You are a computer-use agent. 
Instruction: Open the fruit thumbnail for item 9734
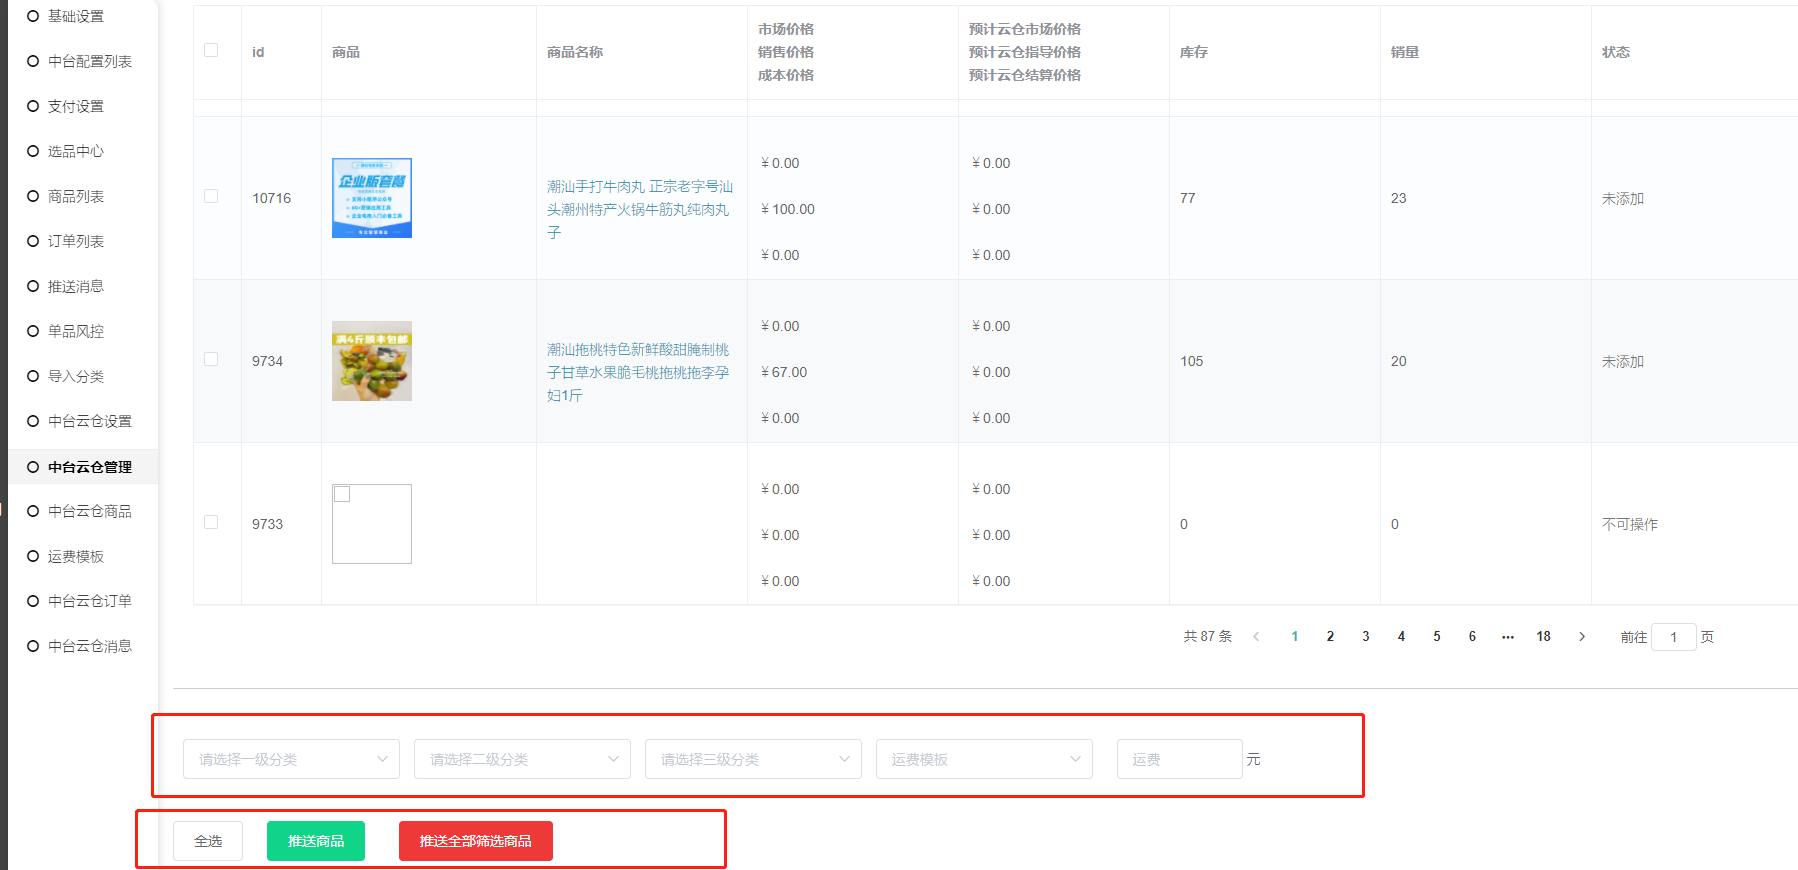tap(371, 361)
